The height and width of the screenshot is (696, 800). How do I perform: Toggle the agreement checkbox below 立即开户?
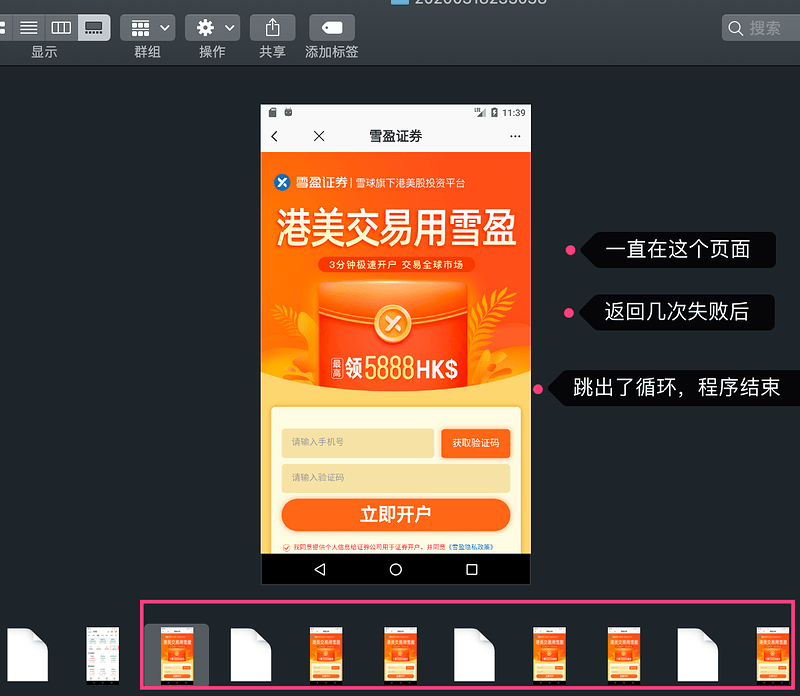pos(287,548)
